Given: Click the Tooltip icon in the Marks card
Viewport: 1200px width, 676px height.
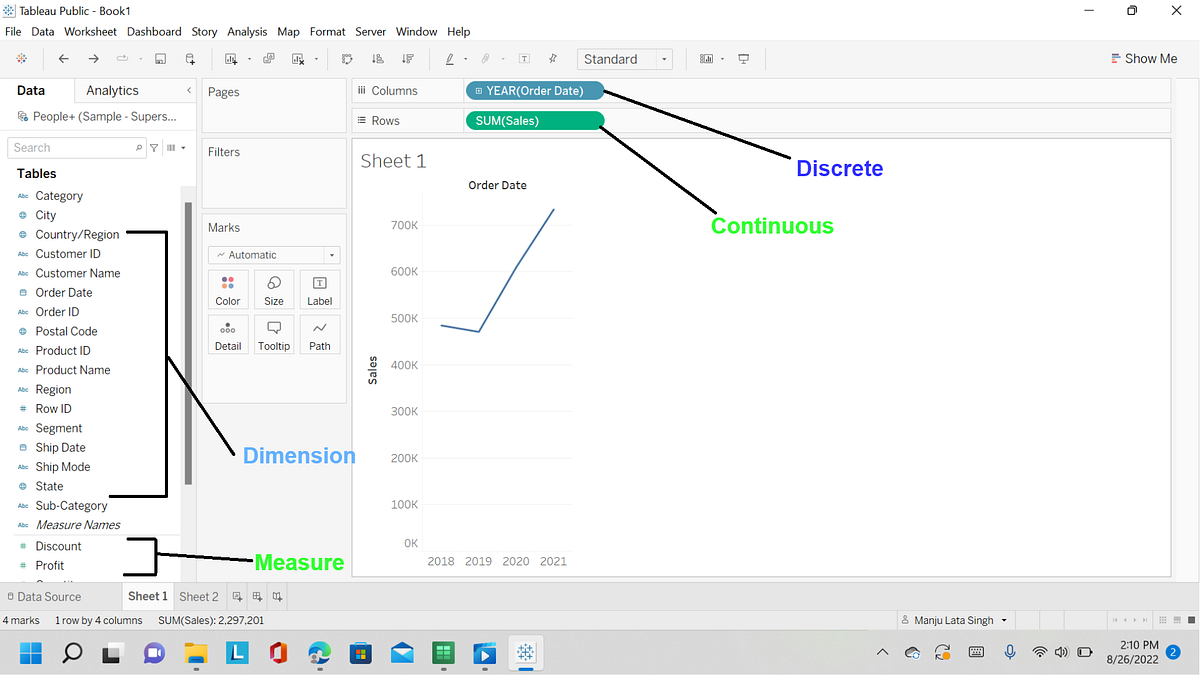Looking at the screenshot, I should coord(274,334).
